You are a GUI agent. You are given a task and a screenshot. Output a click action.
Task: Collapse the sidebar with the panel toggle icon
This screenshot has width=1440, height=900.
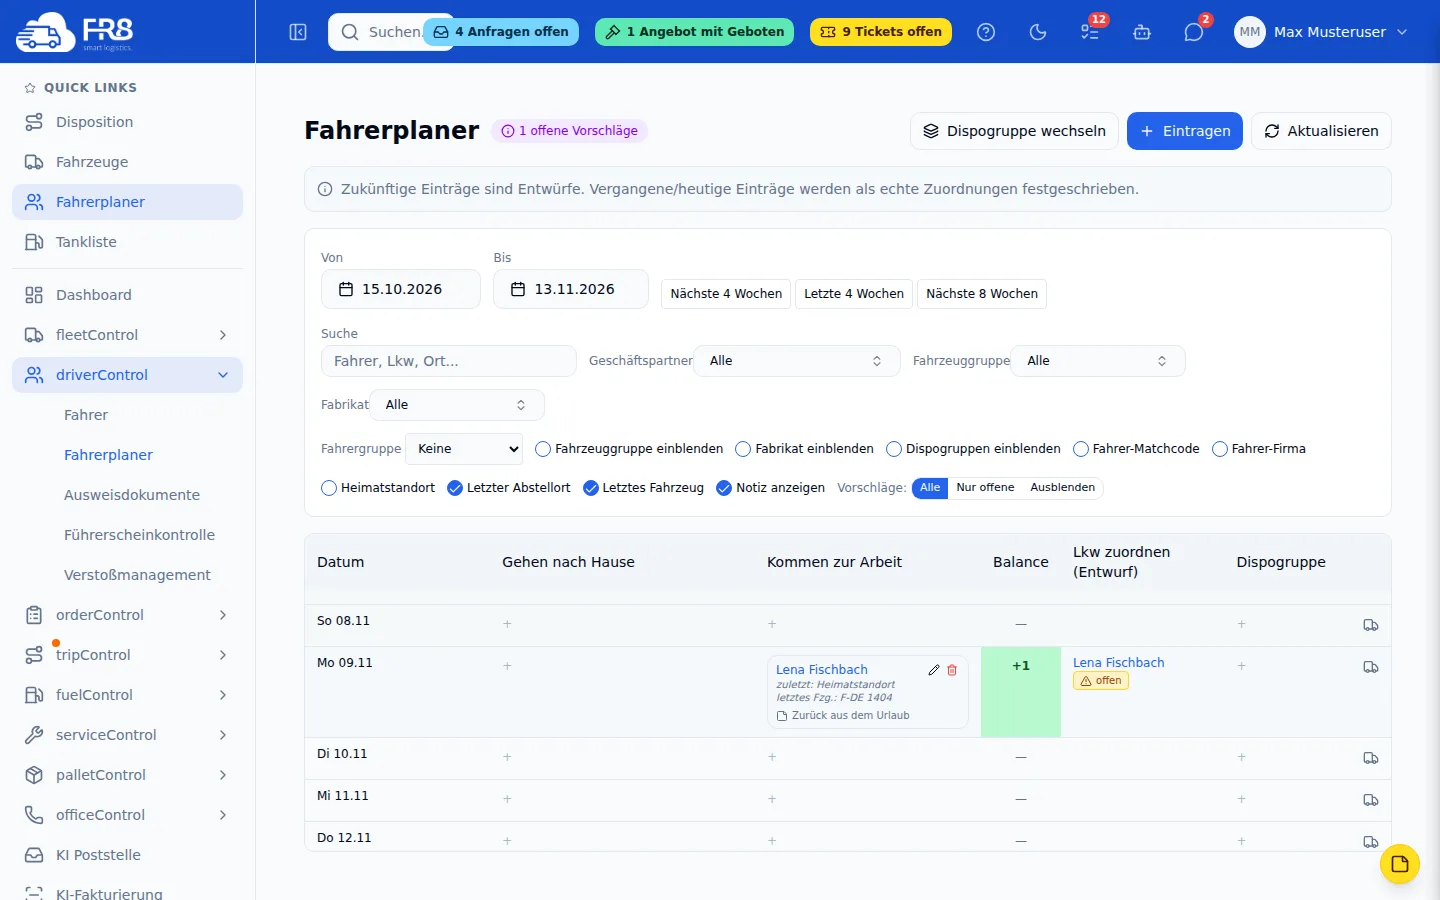tap(298, 32)
